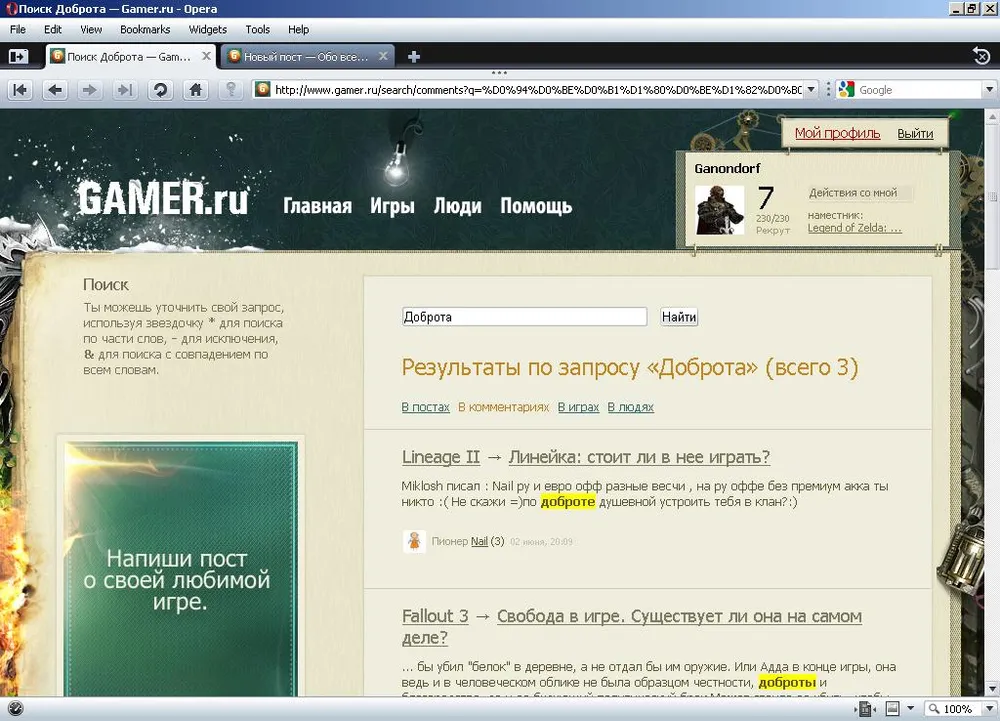Image resolution: width=1000 pixels, height=721 pixels.
Task: Open the zoom 100% dropdown
Action: [990, 708]
